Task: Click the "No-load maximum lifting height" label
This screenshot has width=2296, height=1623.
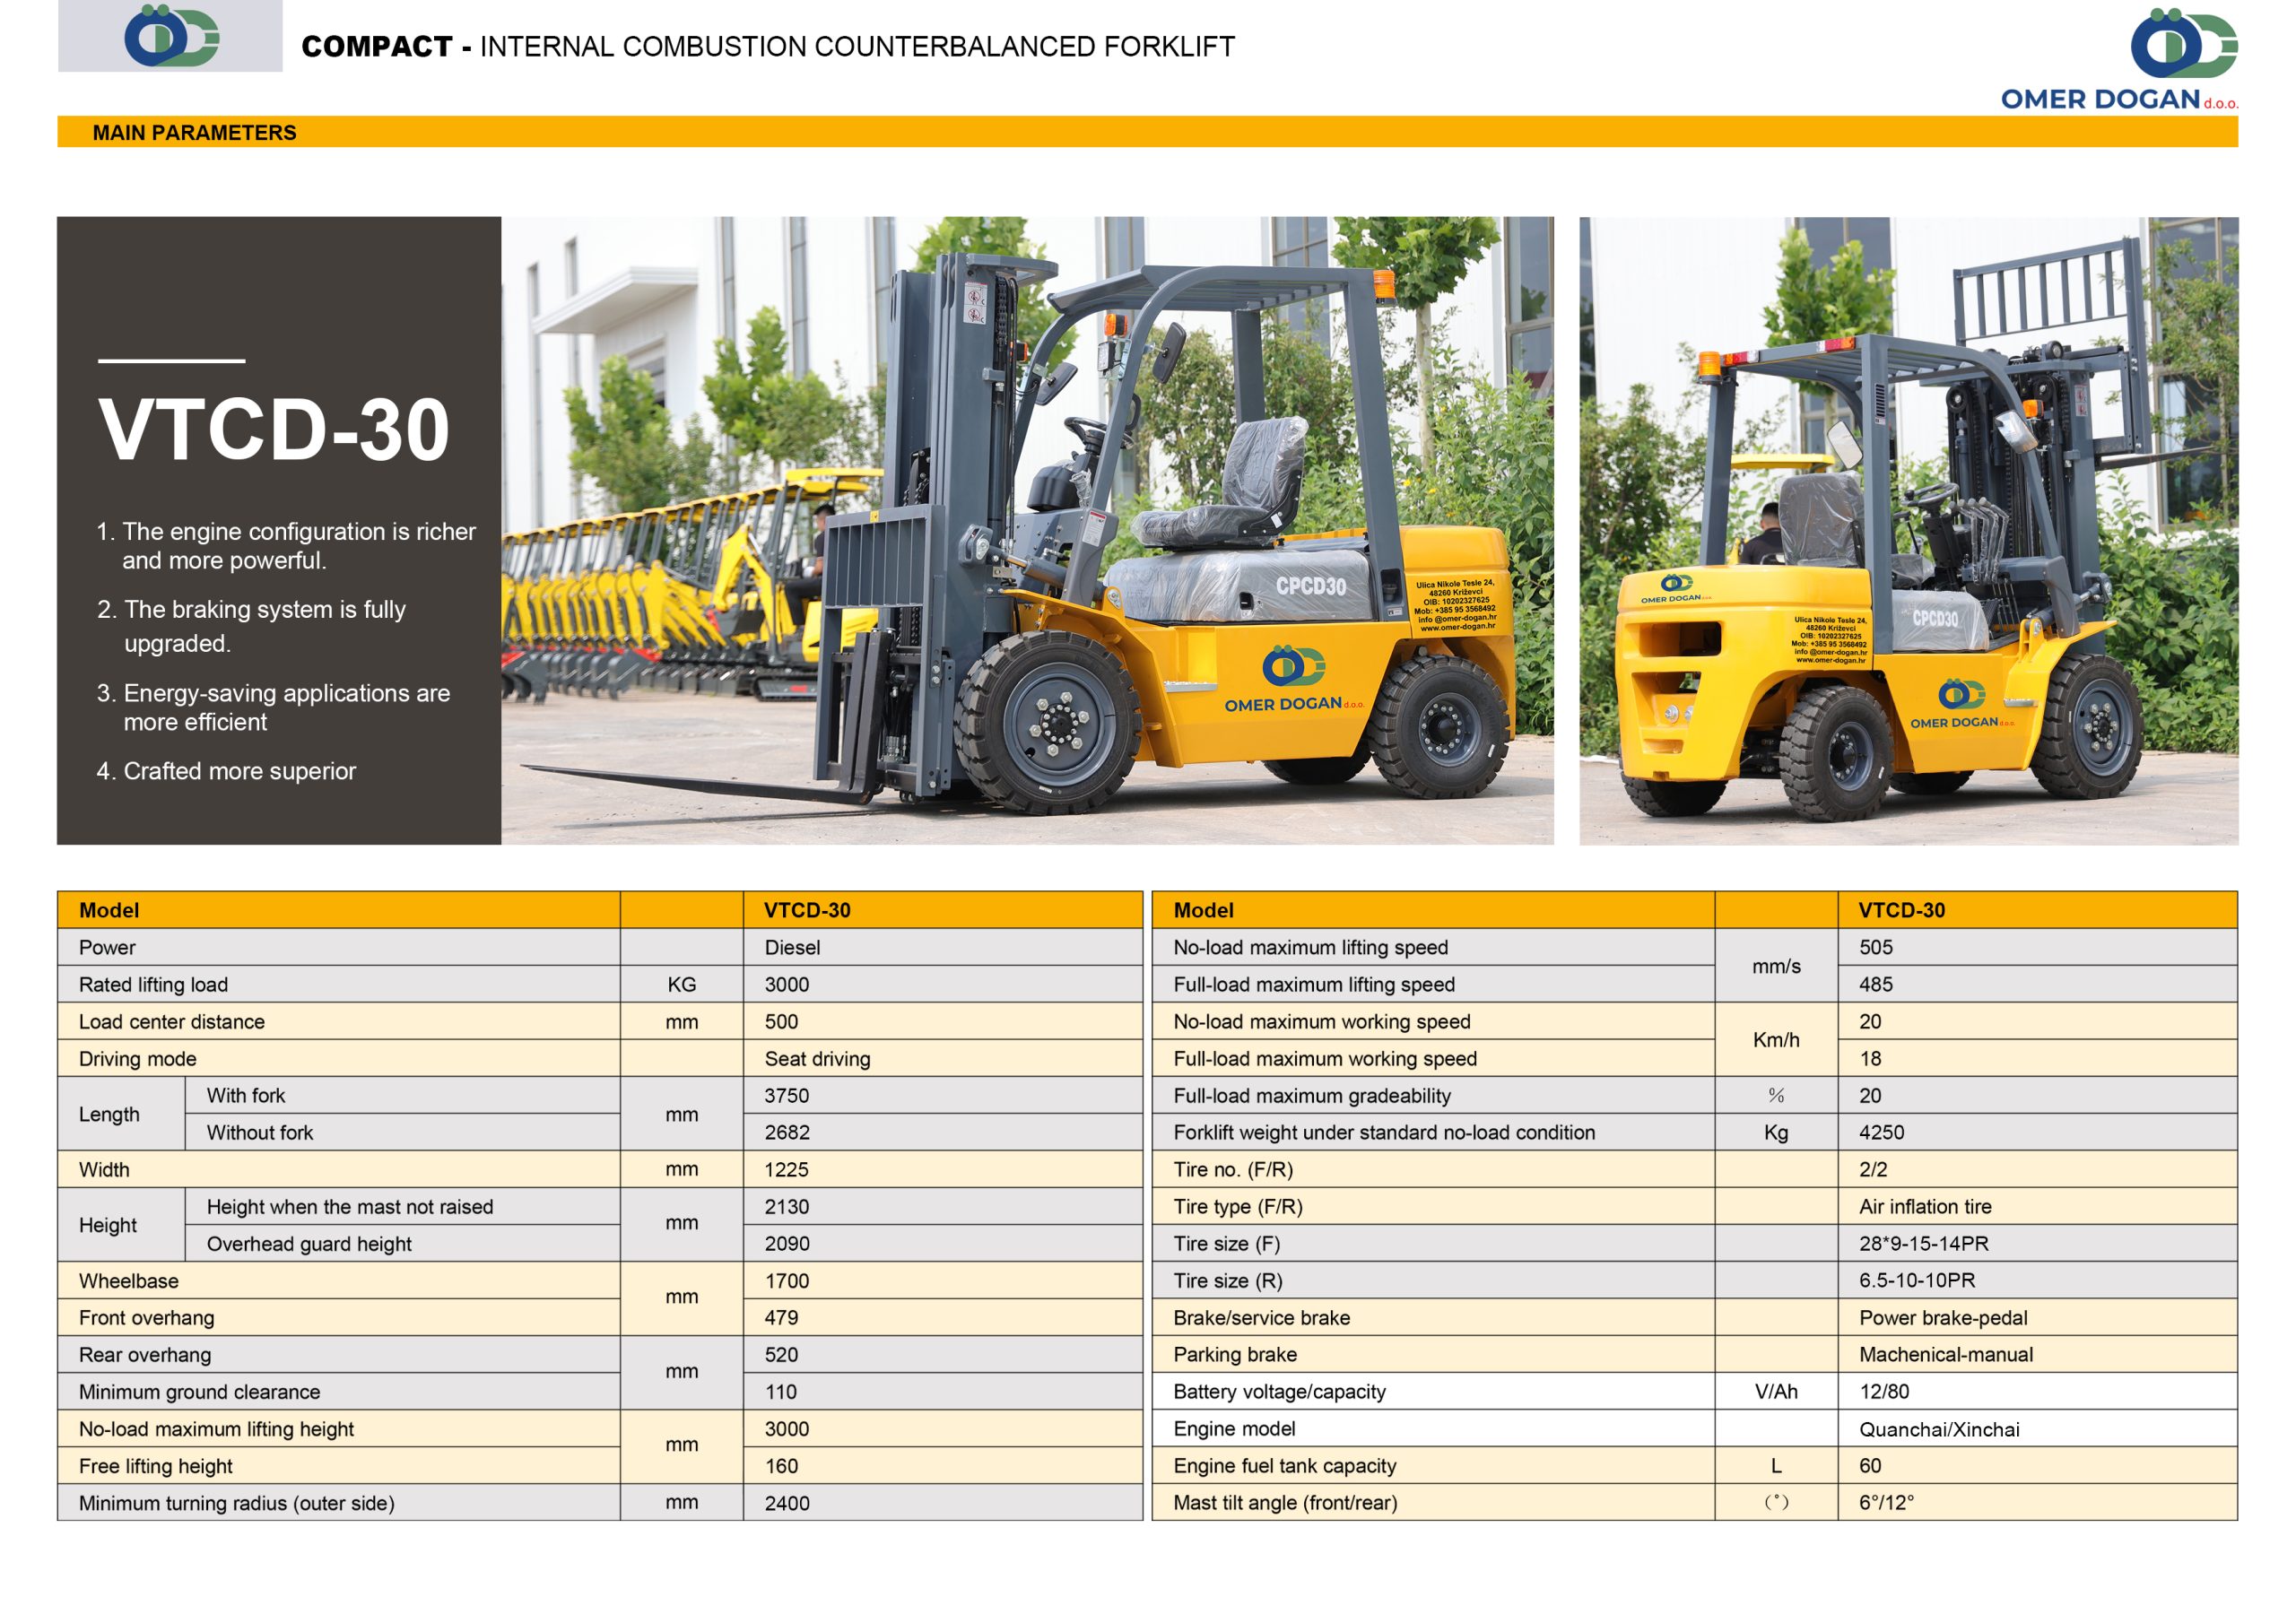Action: 216,1428
